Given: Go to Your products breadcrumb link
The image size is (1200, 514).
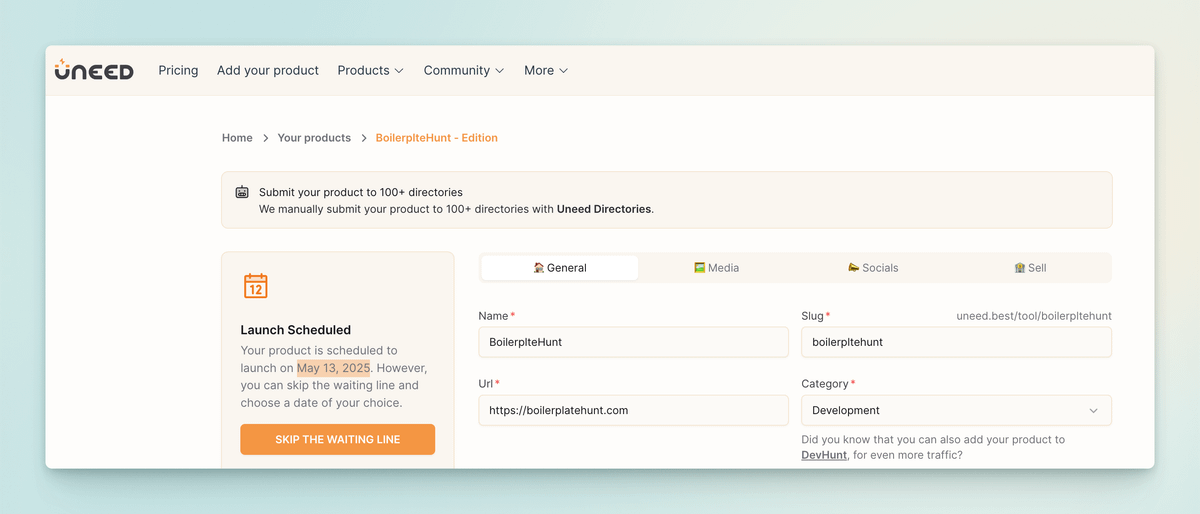Looking at the screenshot, I should (314, 138).
